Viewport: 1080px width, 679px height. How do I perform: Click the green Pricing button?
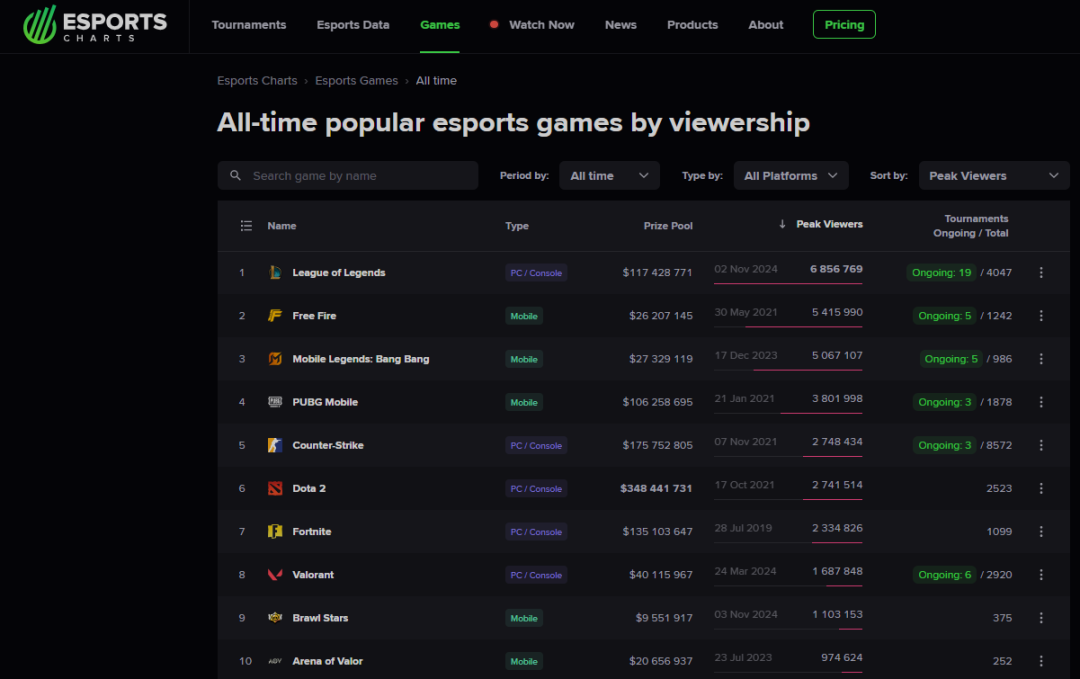pos(844,25)
